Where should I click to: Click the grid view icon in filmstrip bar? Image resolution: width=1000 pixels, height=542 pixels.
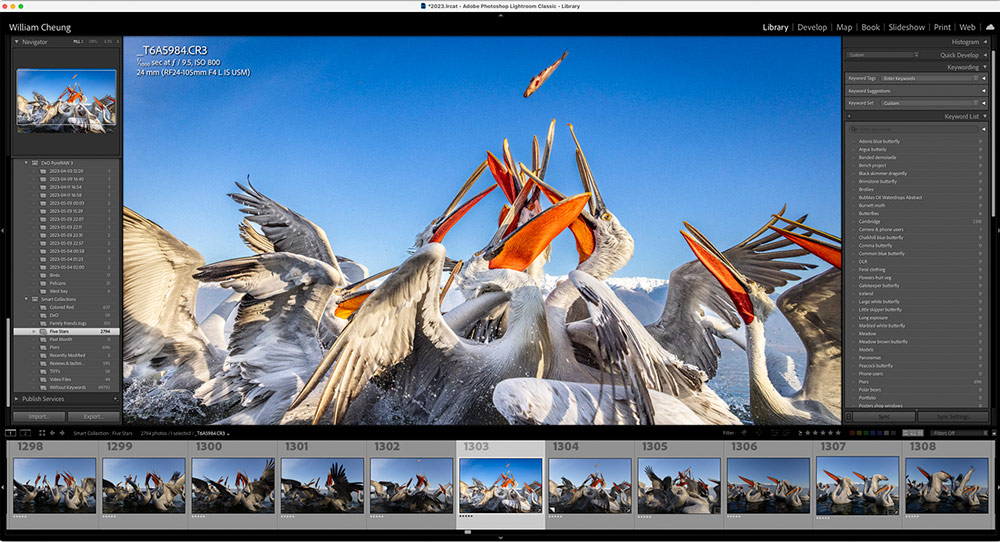click(x=42, y=433)
